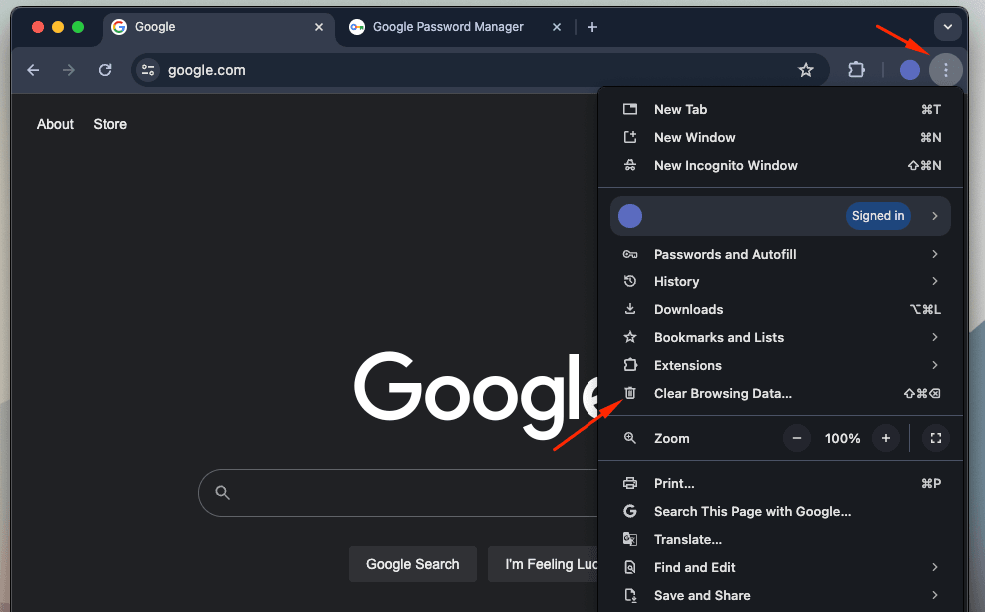Select Clear Browsing Data menu item
This screenshot has width=985, height=612.
(722, 393)
